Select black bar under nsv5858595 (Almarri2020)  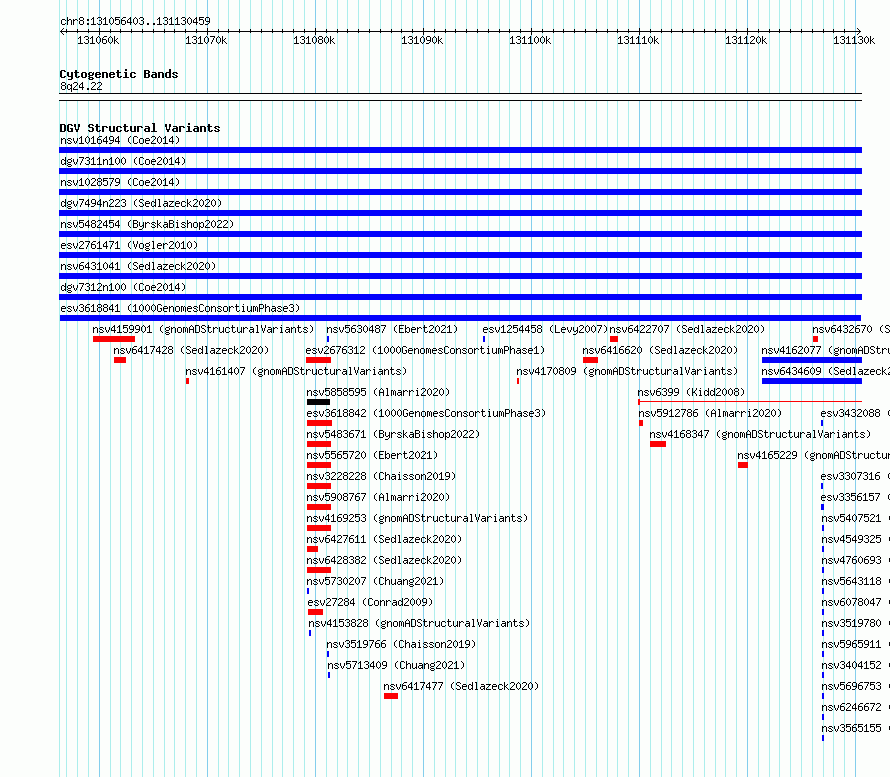tap(318, 402)
